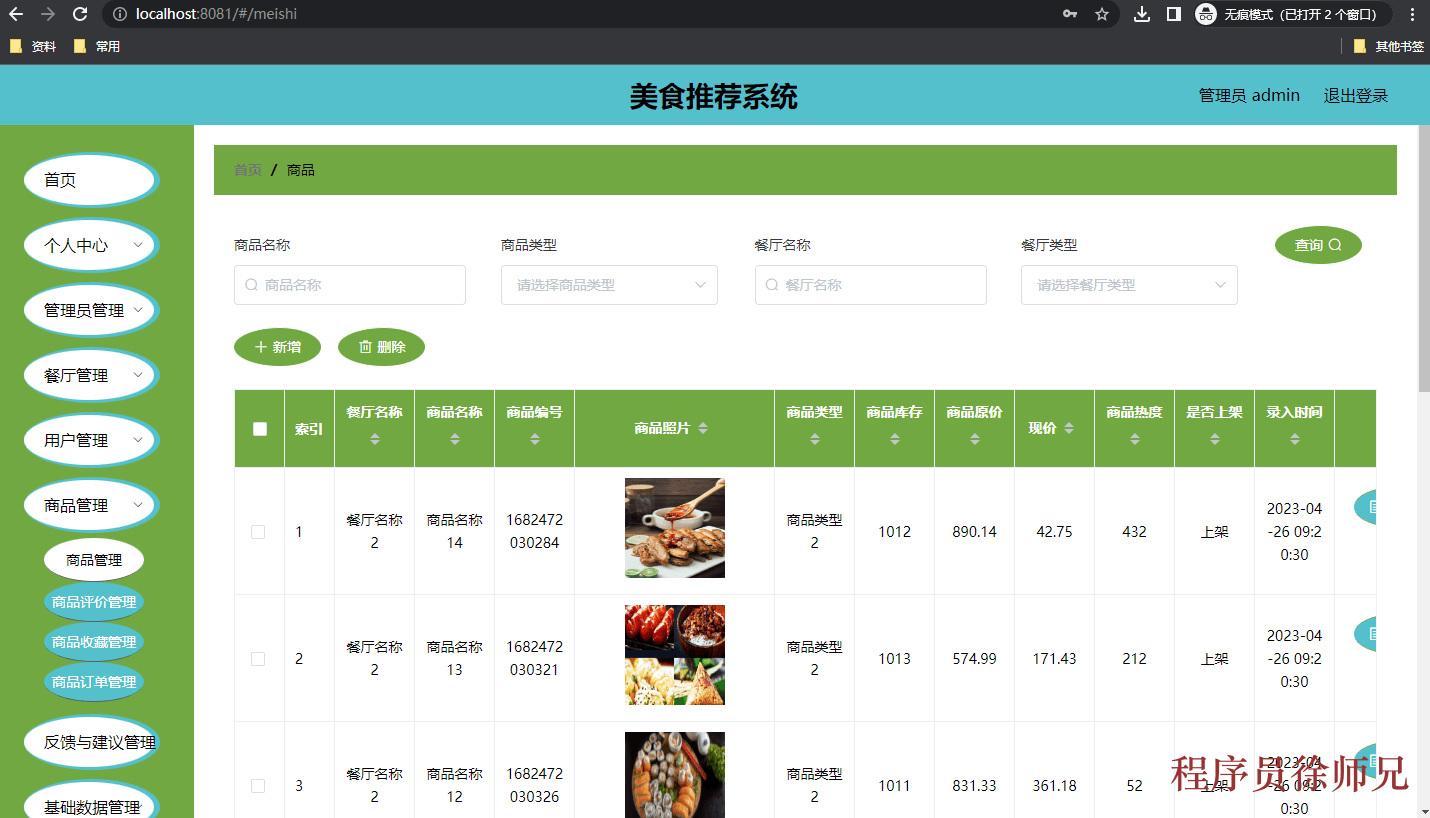Click inside the 商品名称 input field
Screen dimensions: 1430x818
pos(350,285)
